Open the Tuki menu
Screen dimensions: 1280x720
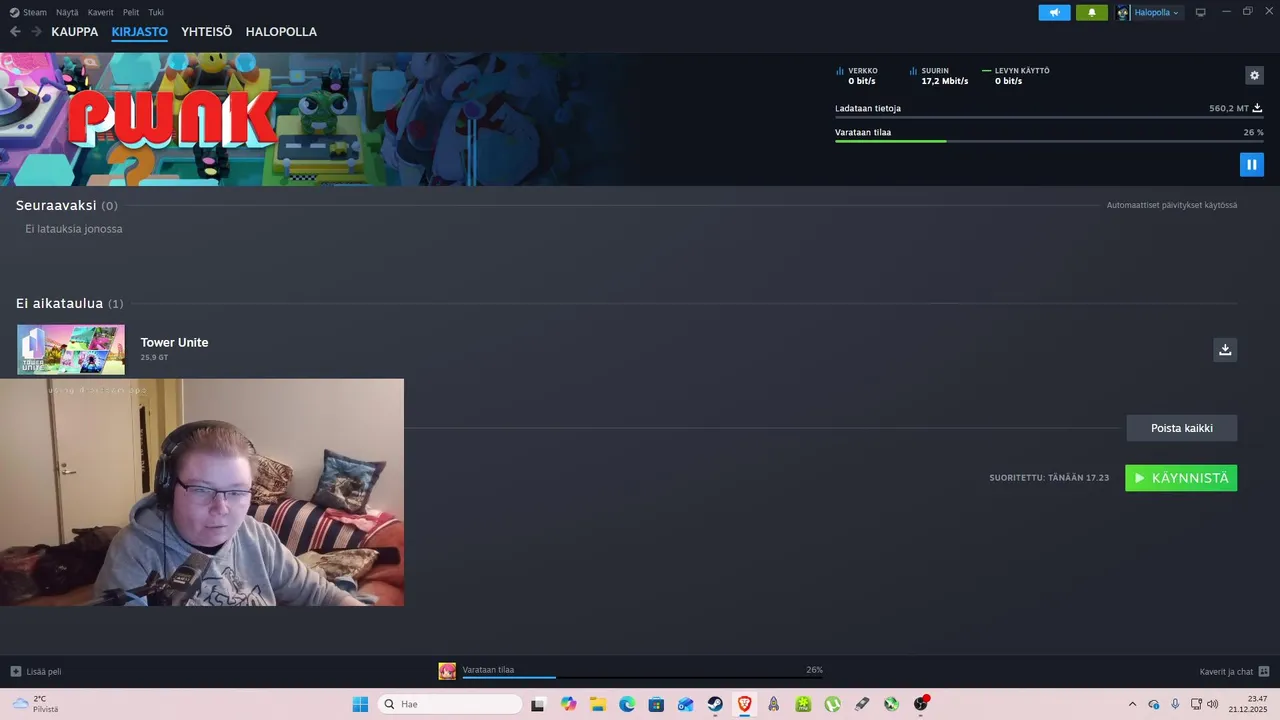[156, 12]
